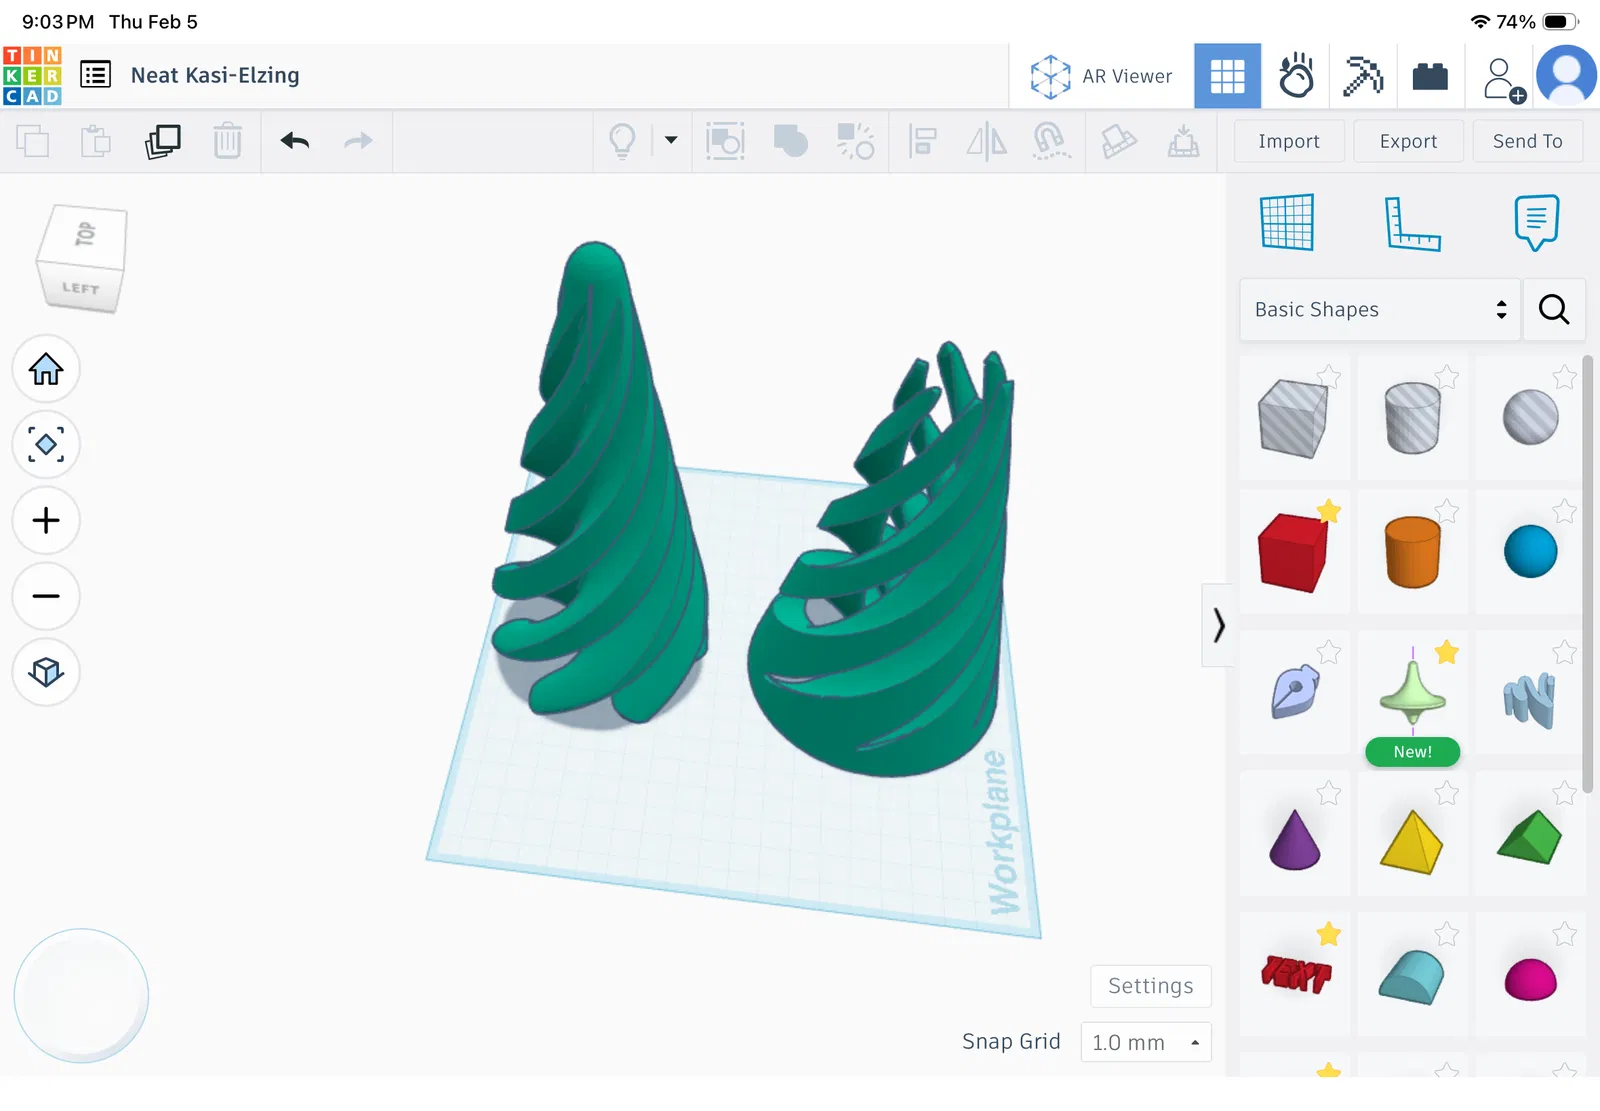Open the Snap Grid 1.0 mm dropdown
Image resolution: width=1600 pixels, height=1111 pixels.
1146,1042
